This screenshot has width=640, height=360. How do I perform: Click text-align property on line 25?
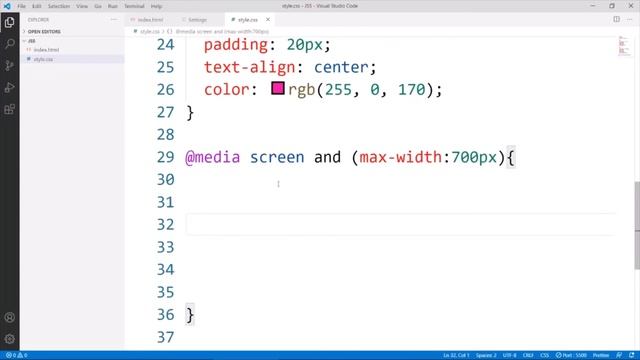(249, 67)
